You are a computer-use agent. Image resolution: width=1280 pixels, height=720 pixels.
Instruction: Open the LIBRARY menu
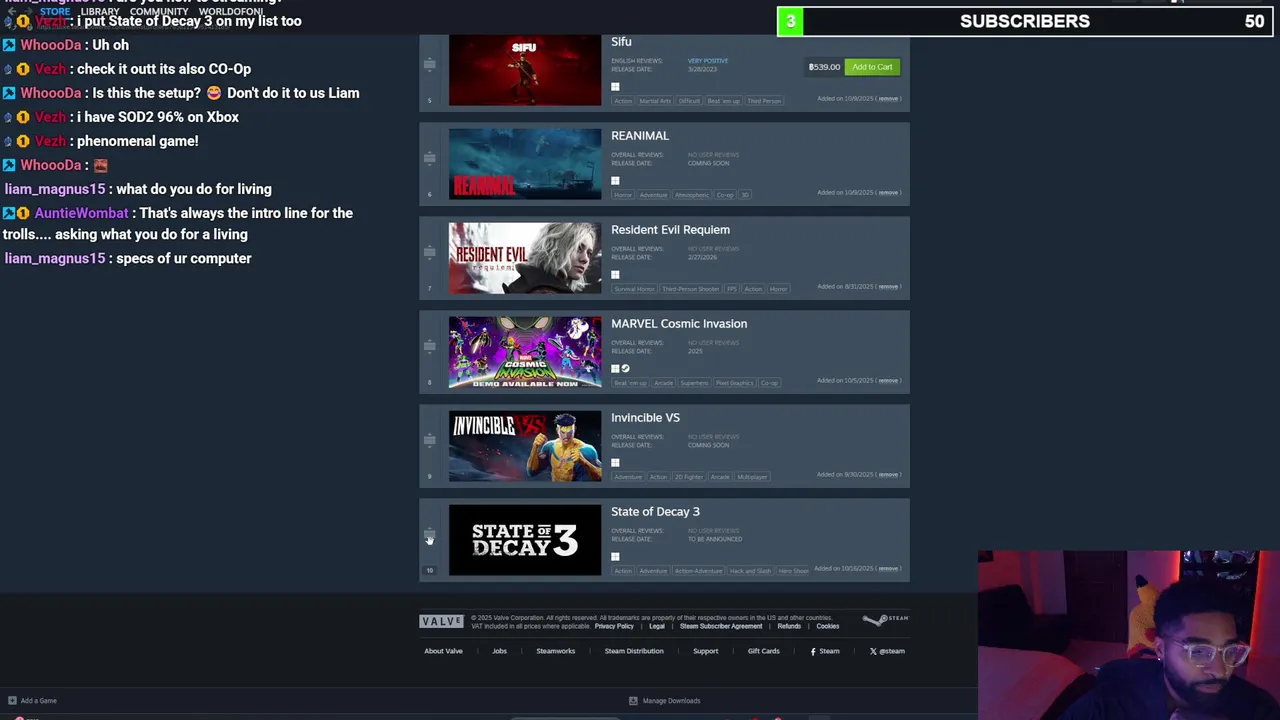coord(100,12)
